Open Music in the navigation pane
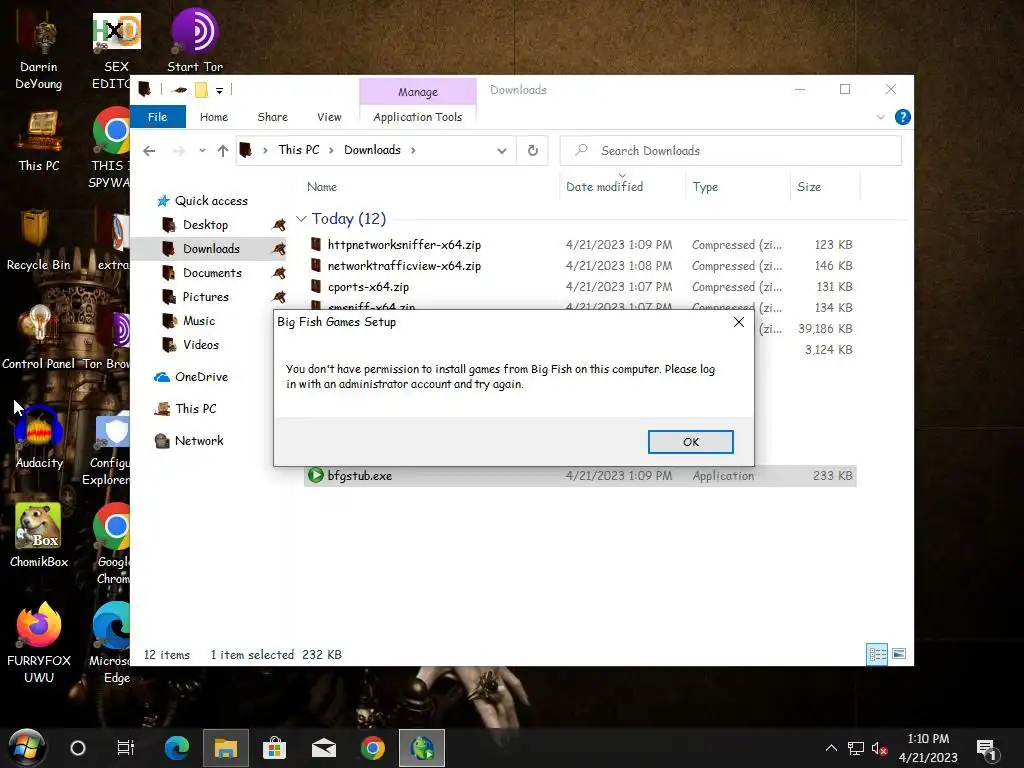Viewport: 1024px width, 768px height. pos(199,321)
